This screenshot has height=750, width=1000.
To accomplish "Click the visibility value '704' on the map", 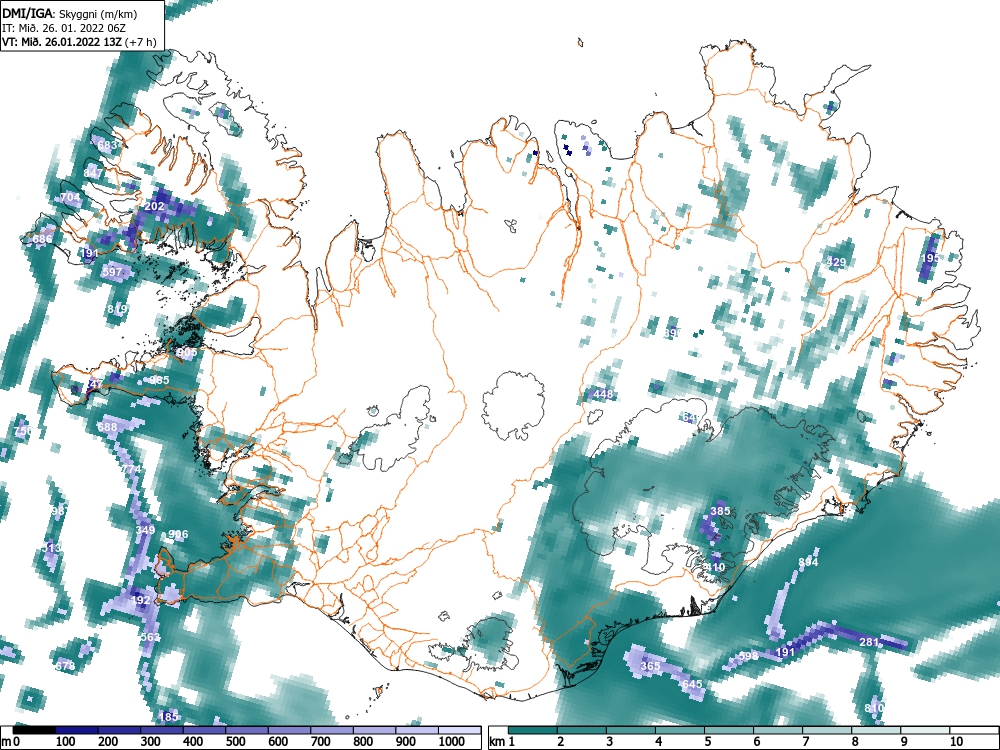I will tap(70, 198).
